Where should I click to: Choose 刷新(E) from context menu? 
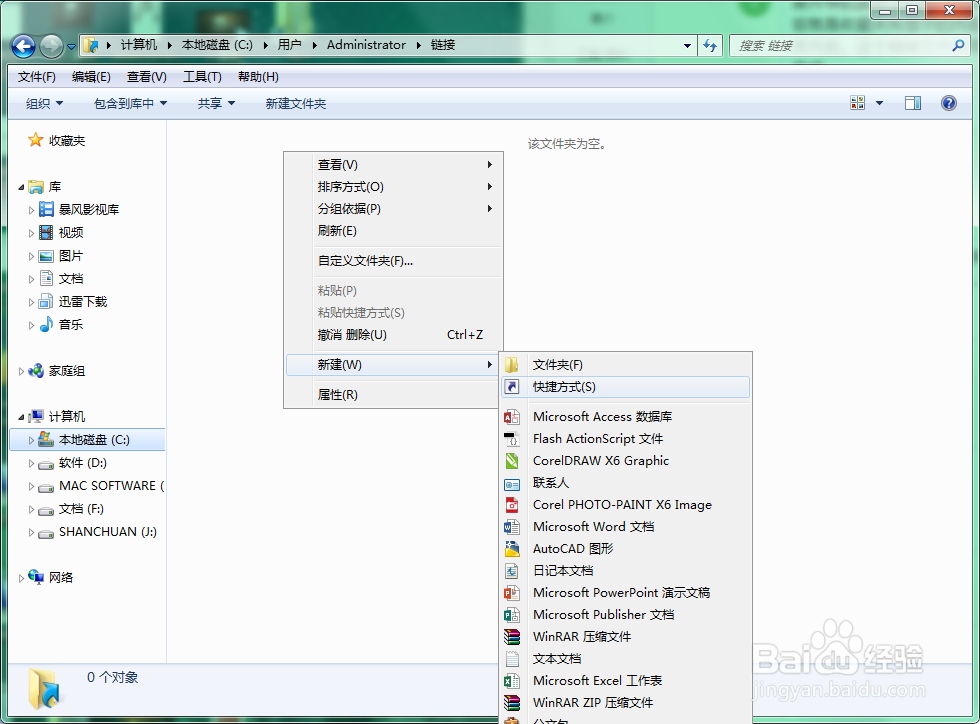(394, 231)
